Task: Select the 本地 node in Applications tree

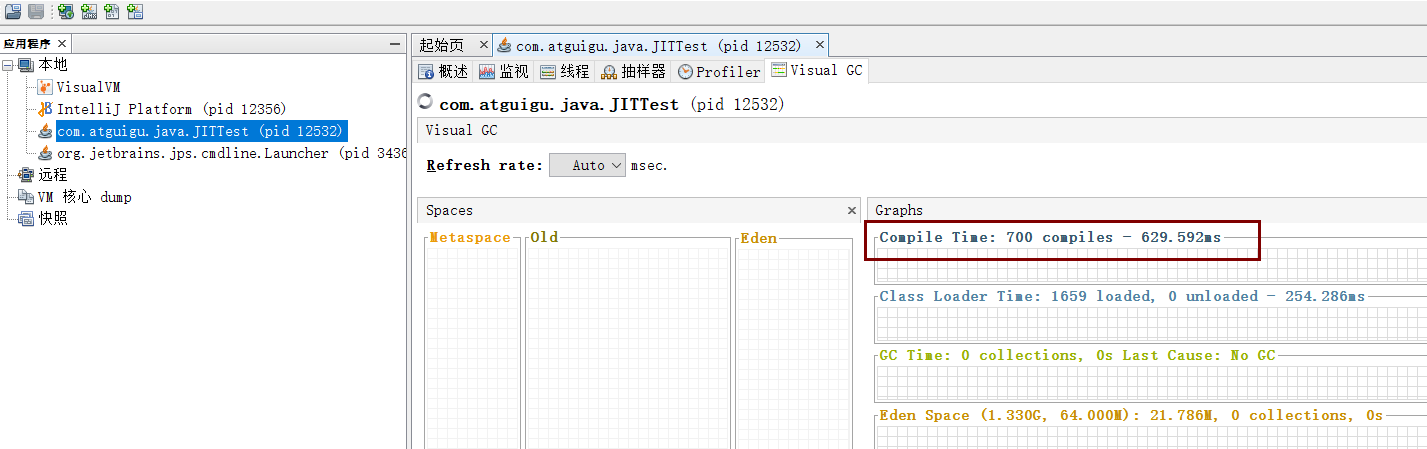Action: click(x=43, y=65)
